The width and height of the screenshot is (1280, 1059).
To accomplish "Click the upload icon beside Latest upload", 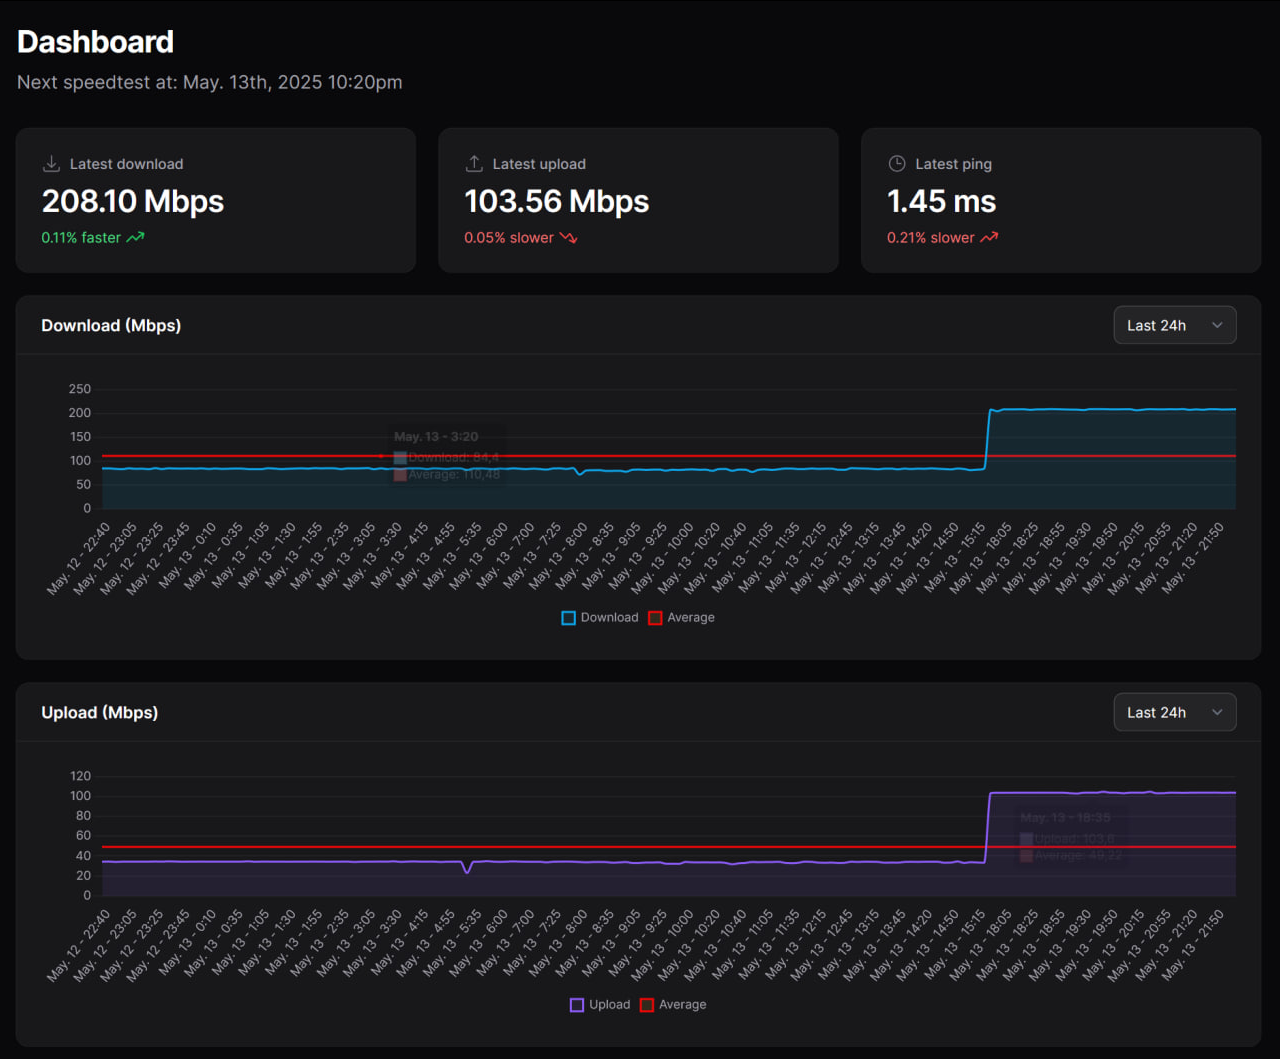I will (x=474, y=164).
